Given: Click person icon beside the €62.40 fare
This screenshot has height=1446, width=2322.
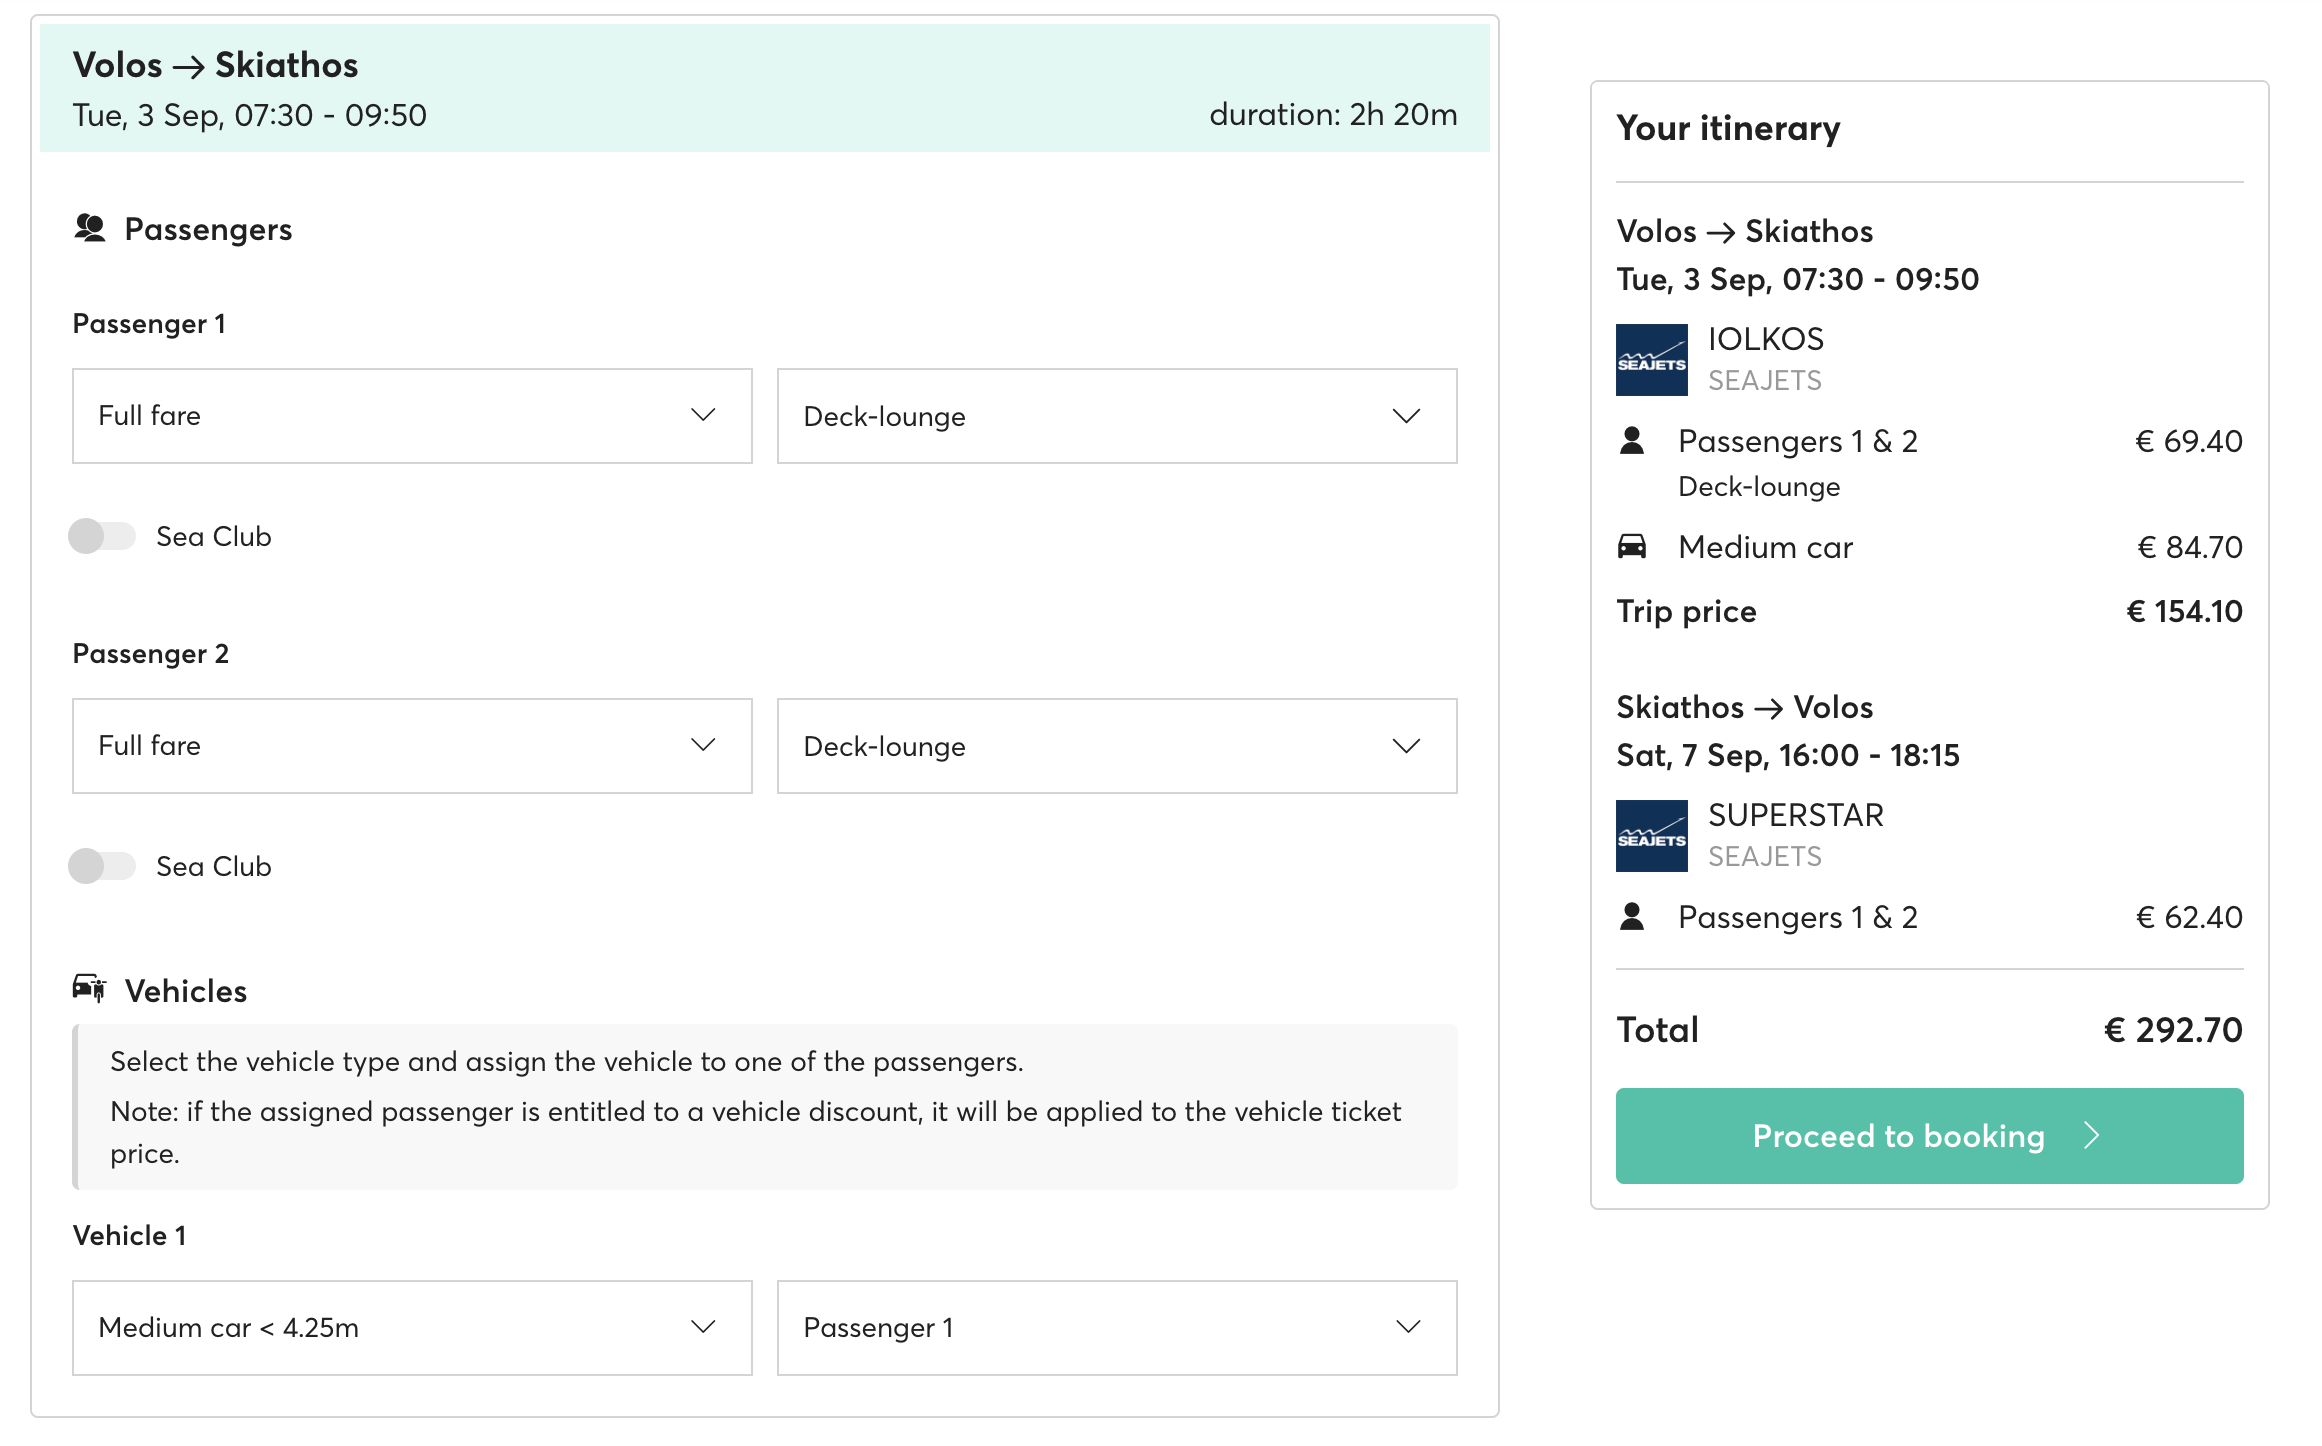Looking at the screenshot, I should click(1632, 916).
